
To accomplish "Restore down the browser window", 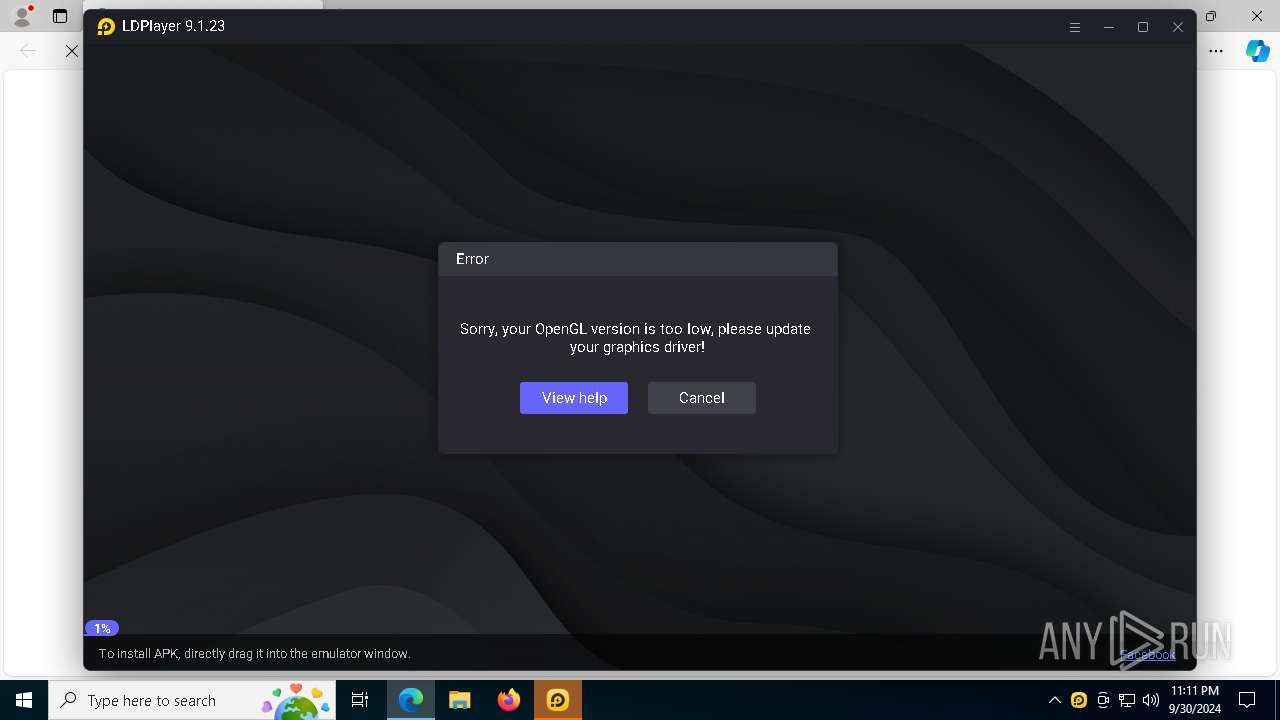I will pos(1211,16).
